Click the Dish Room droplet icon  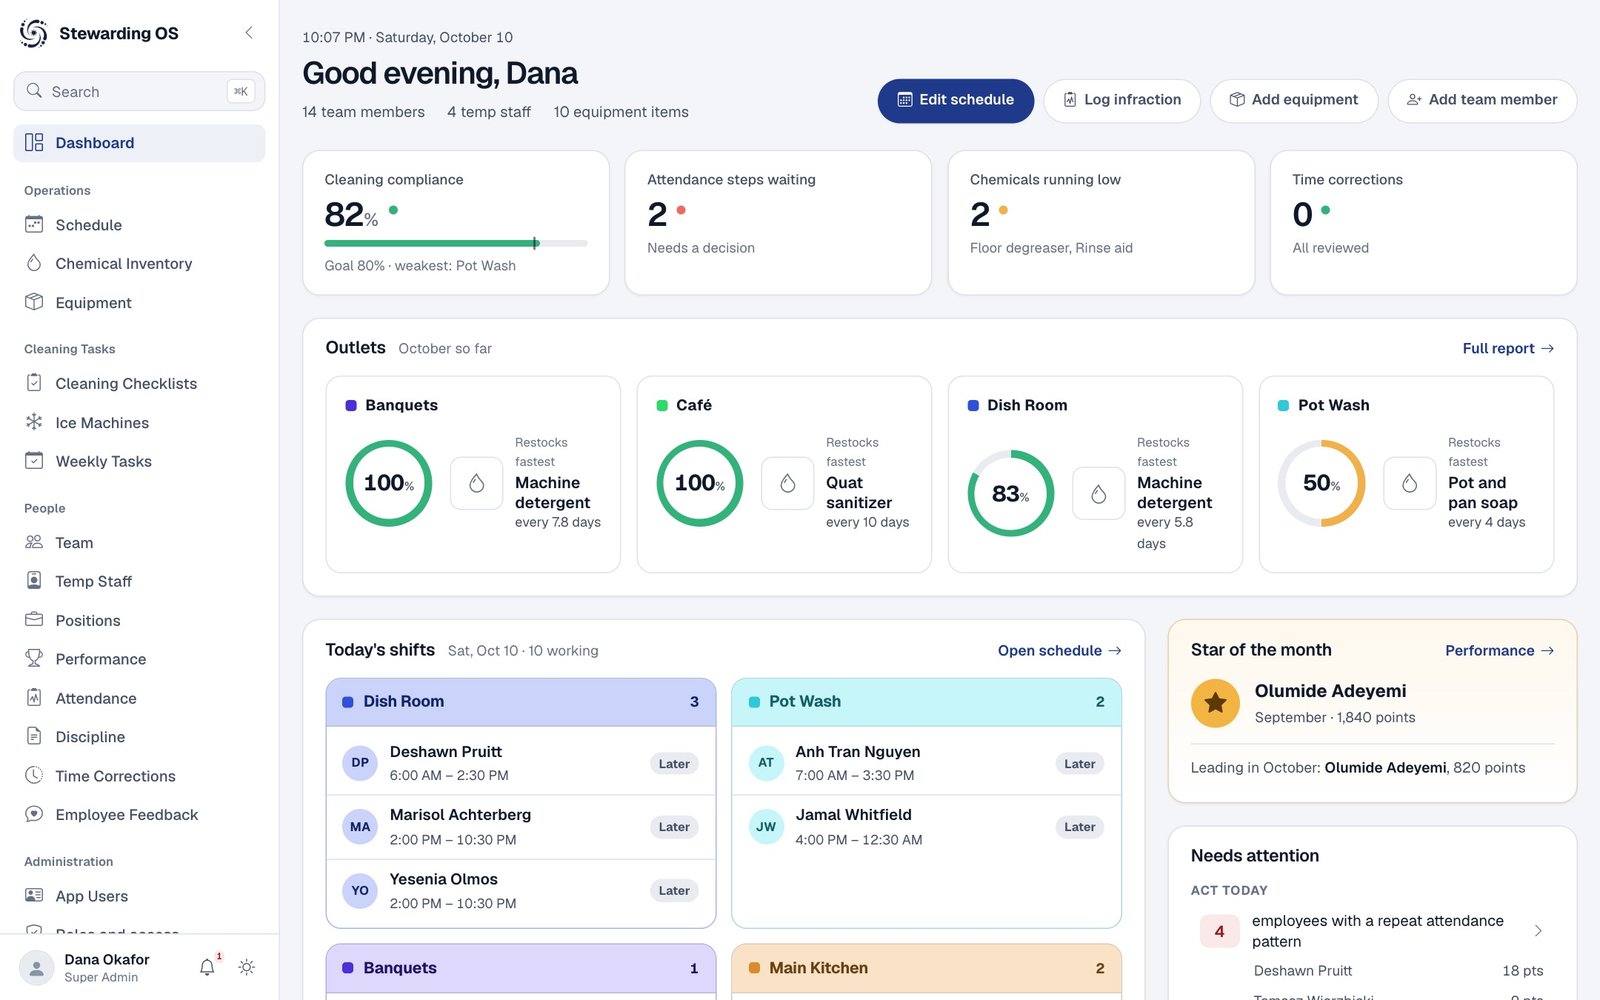pos(1098,494)
